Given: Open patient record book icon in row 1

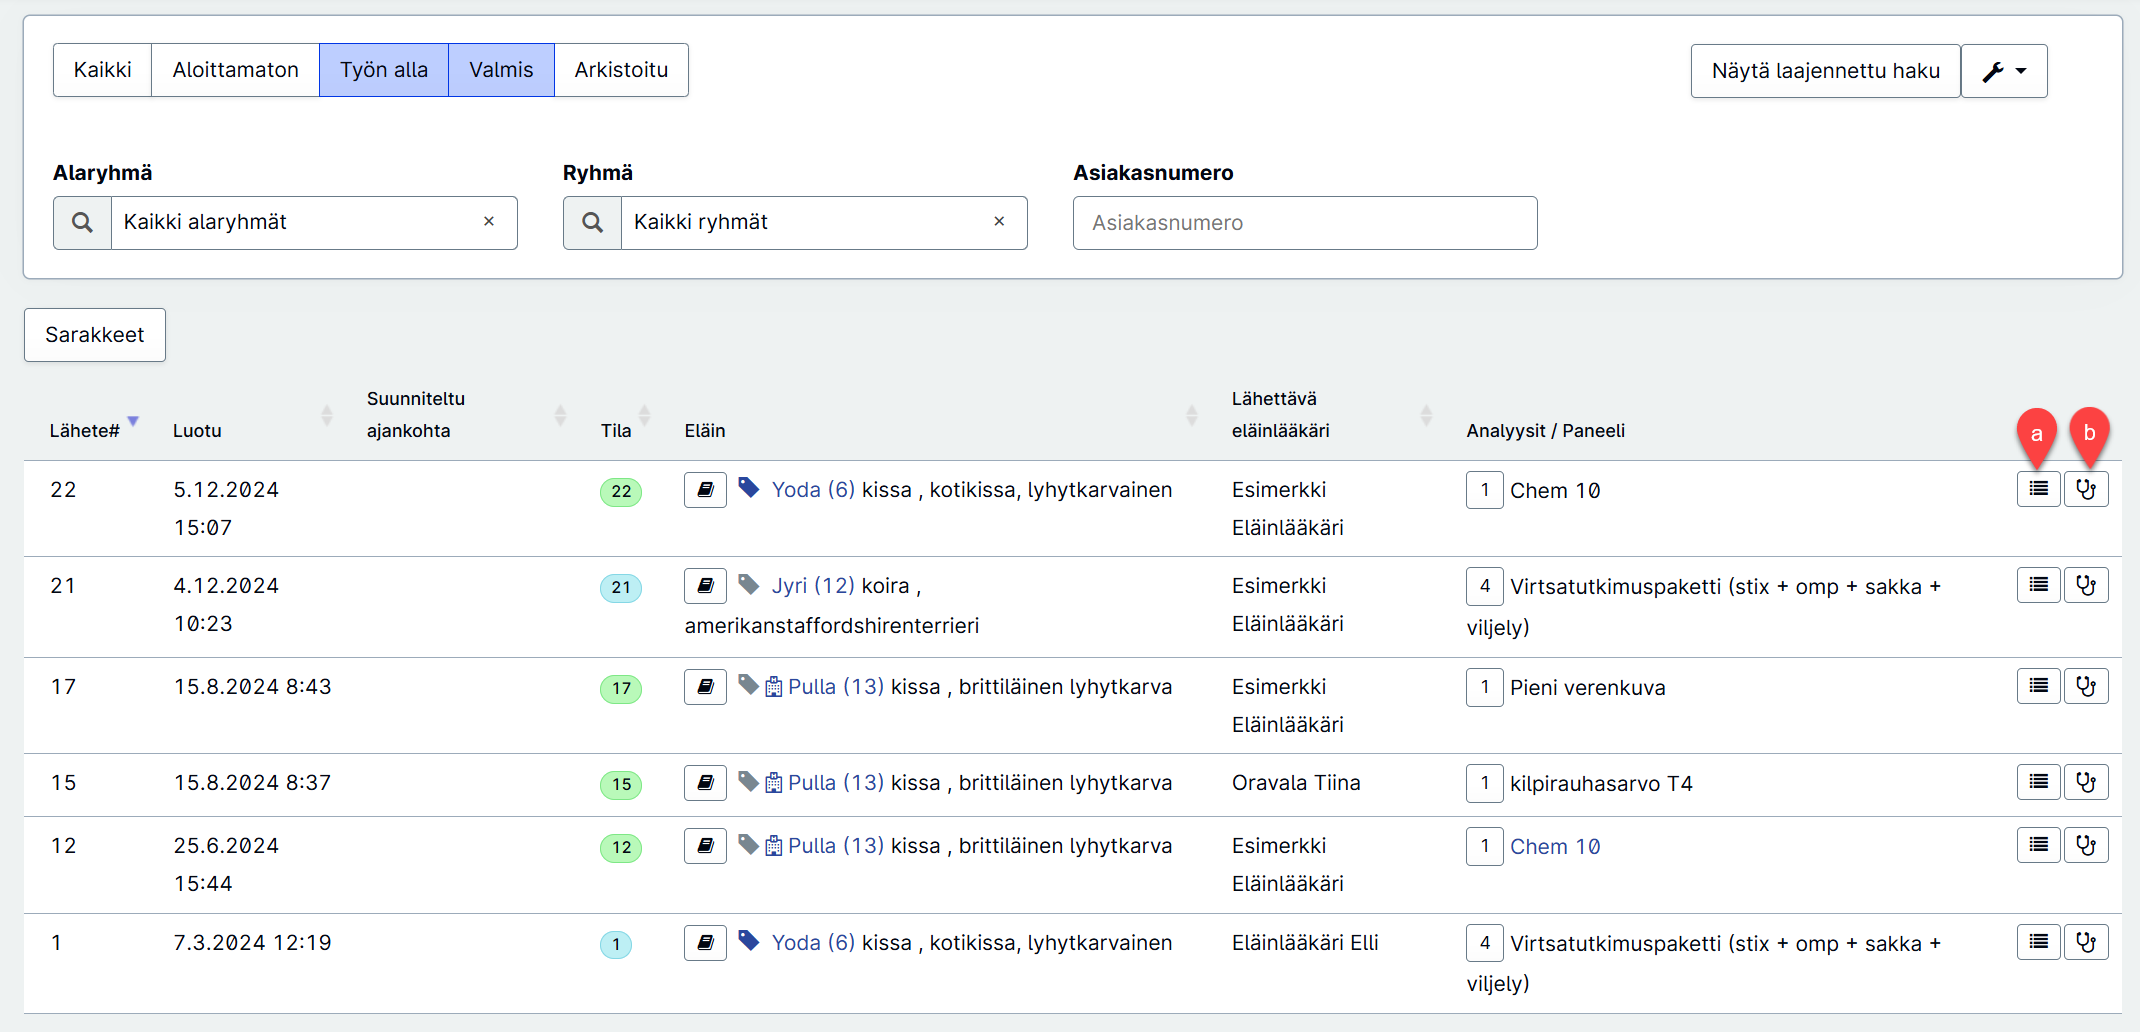Looking at the screenshot, I should [x=705, y=943].
